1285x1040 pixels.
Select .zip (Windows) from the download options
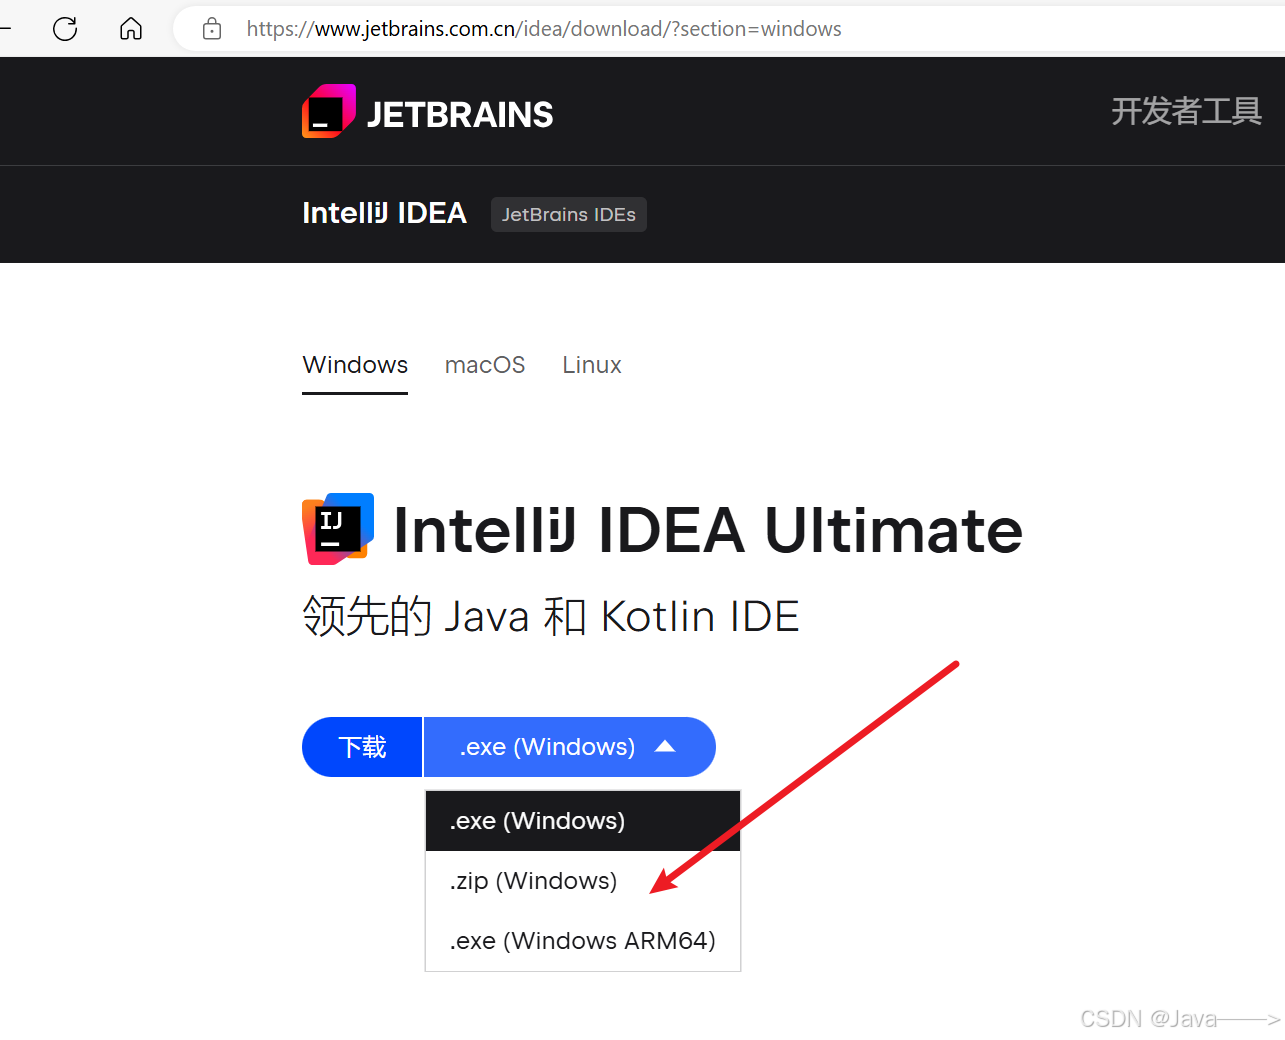533,880
